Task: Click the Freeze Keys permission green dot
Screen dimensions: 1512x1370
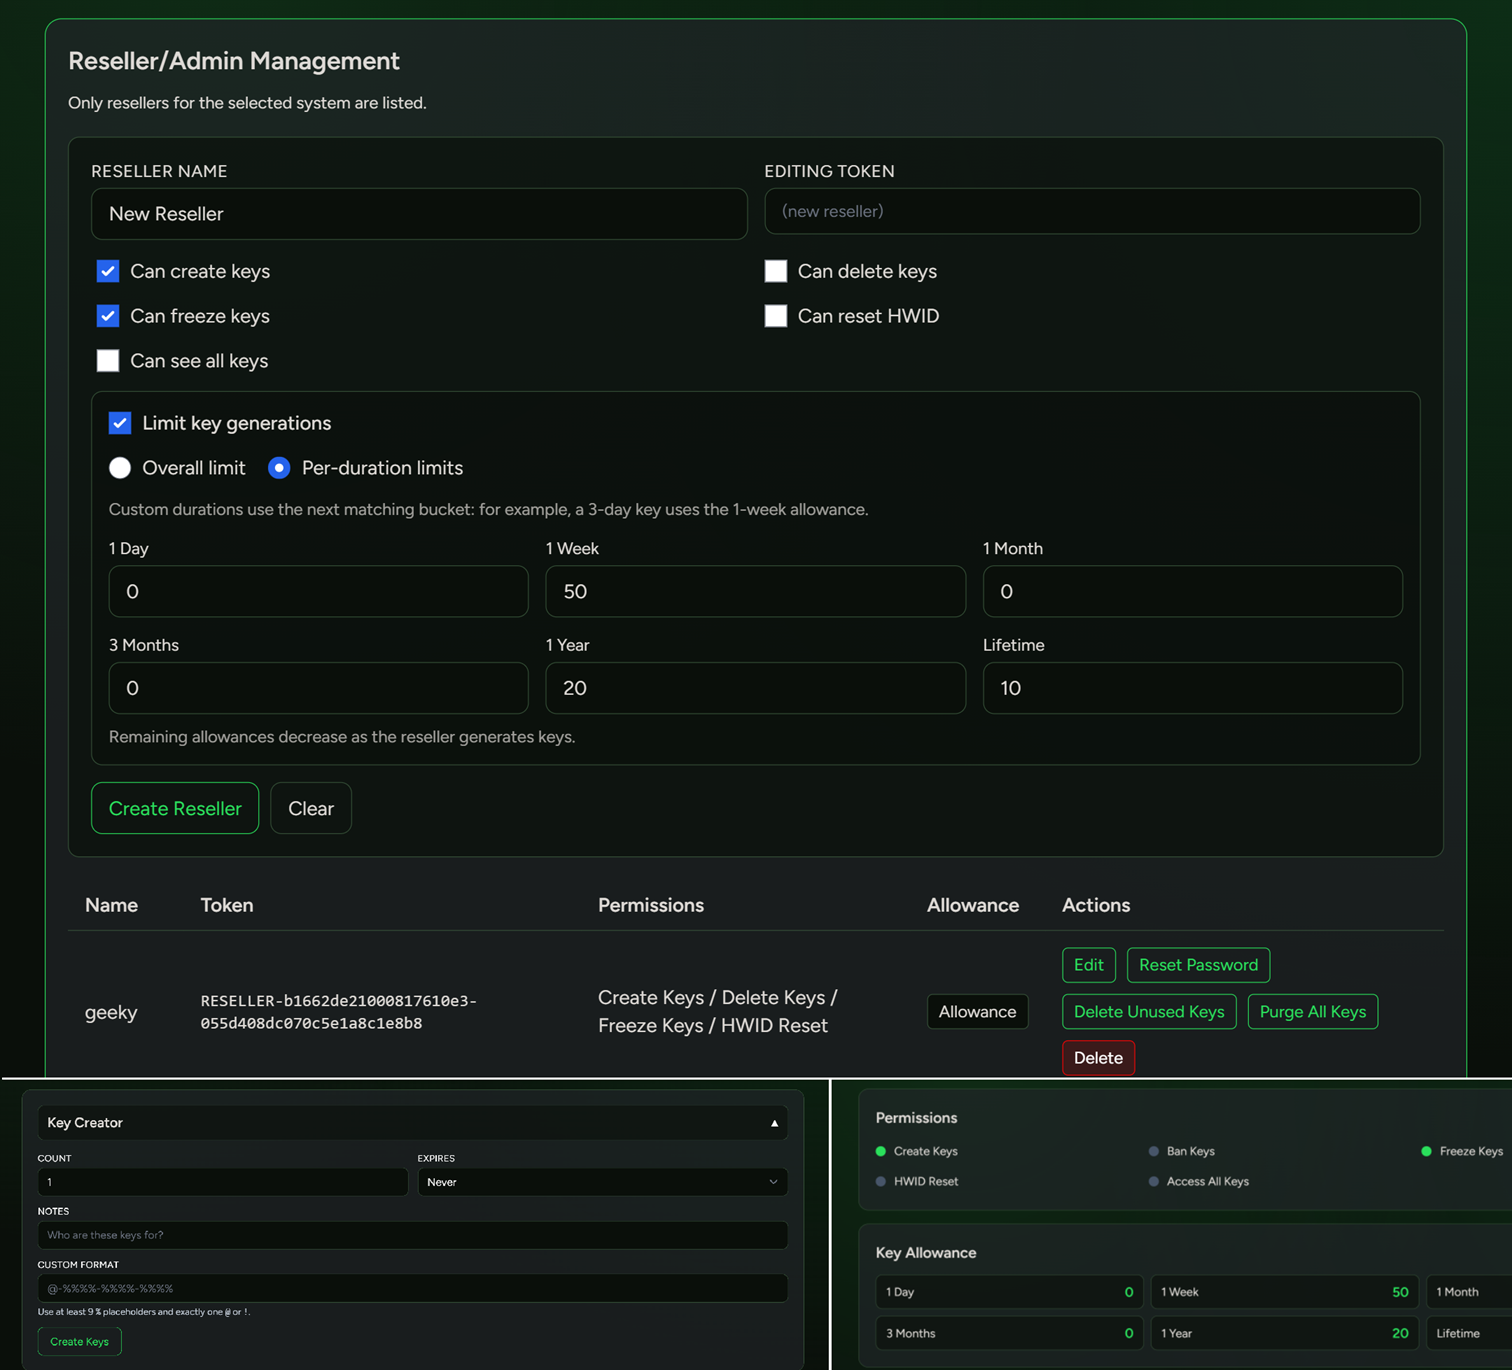Action: pos(1427,1151)
